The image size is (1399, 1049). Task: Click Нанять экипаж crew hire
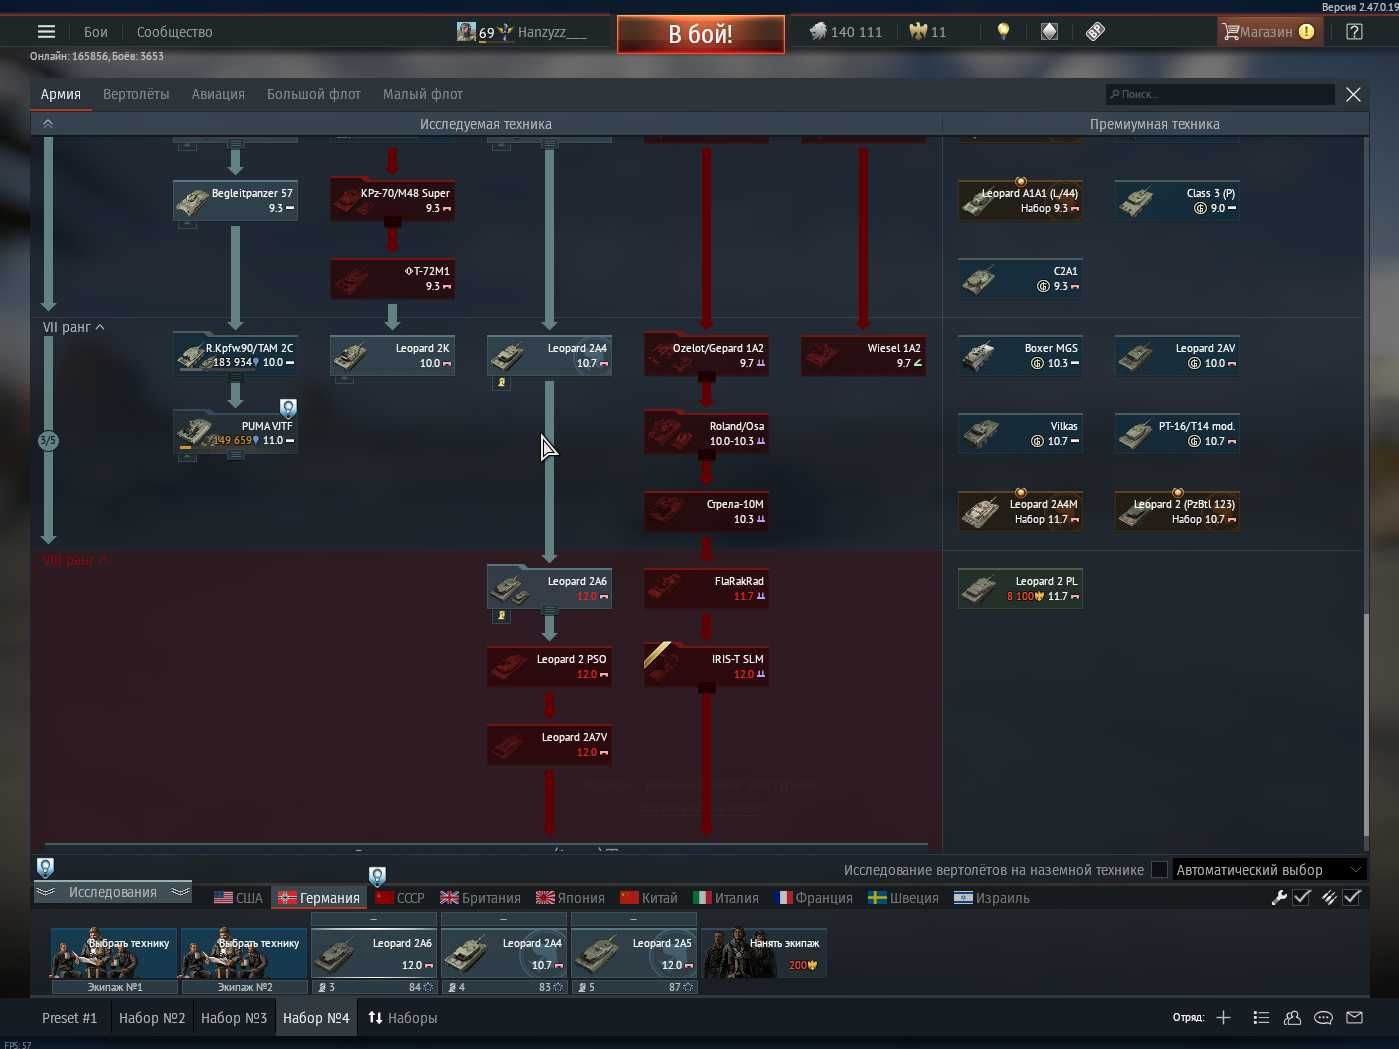765,953
